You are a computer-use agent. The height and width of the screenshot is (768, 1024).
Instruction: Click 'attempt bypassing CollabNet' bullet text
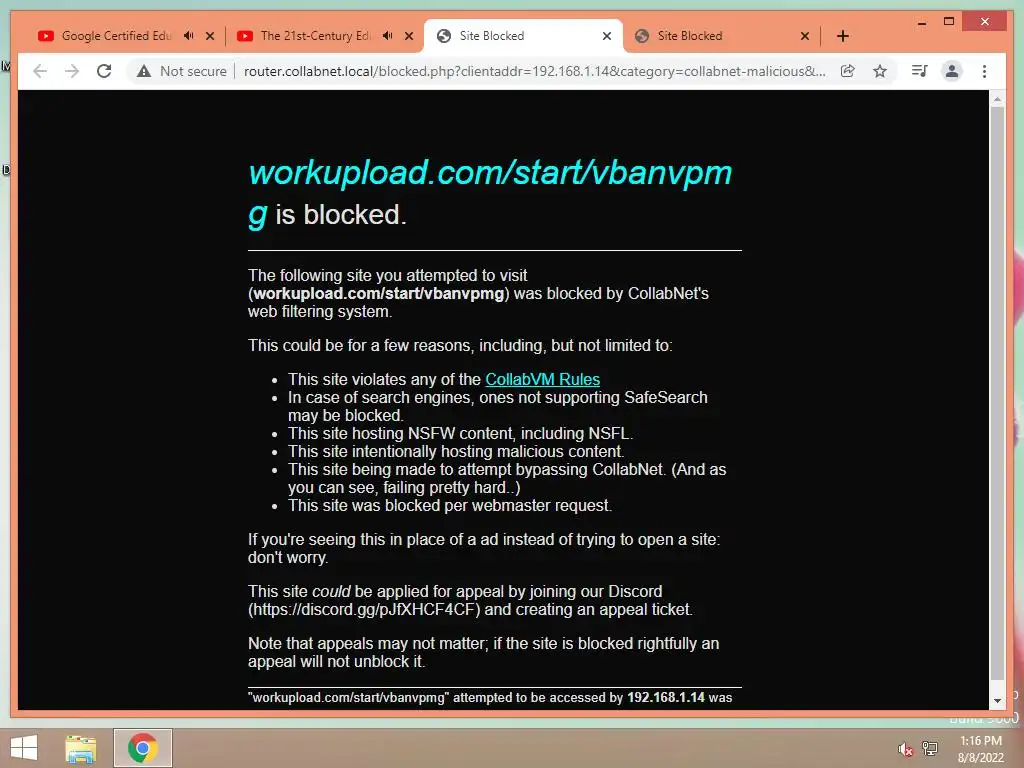[x=507, y=478]
